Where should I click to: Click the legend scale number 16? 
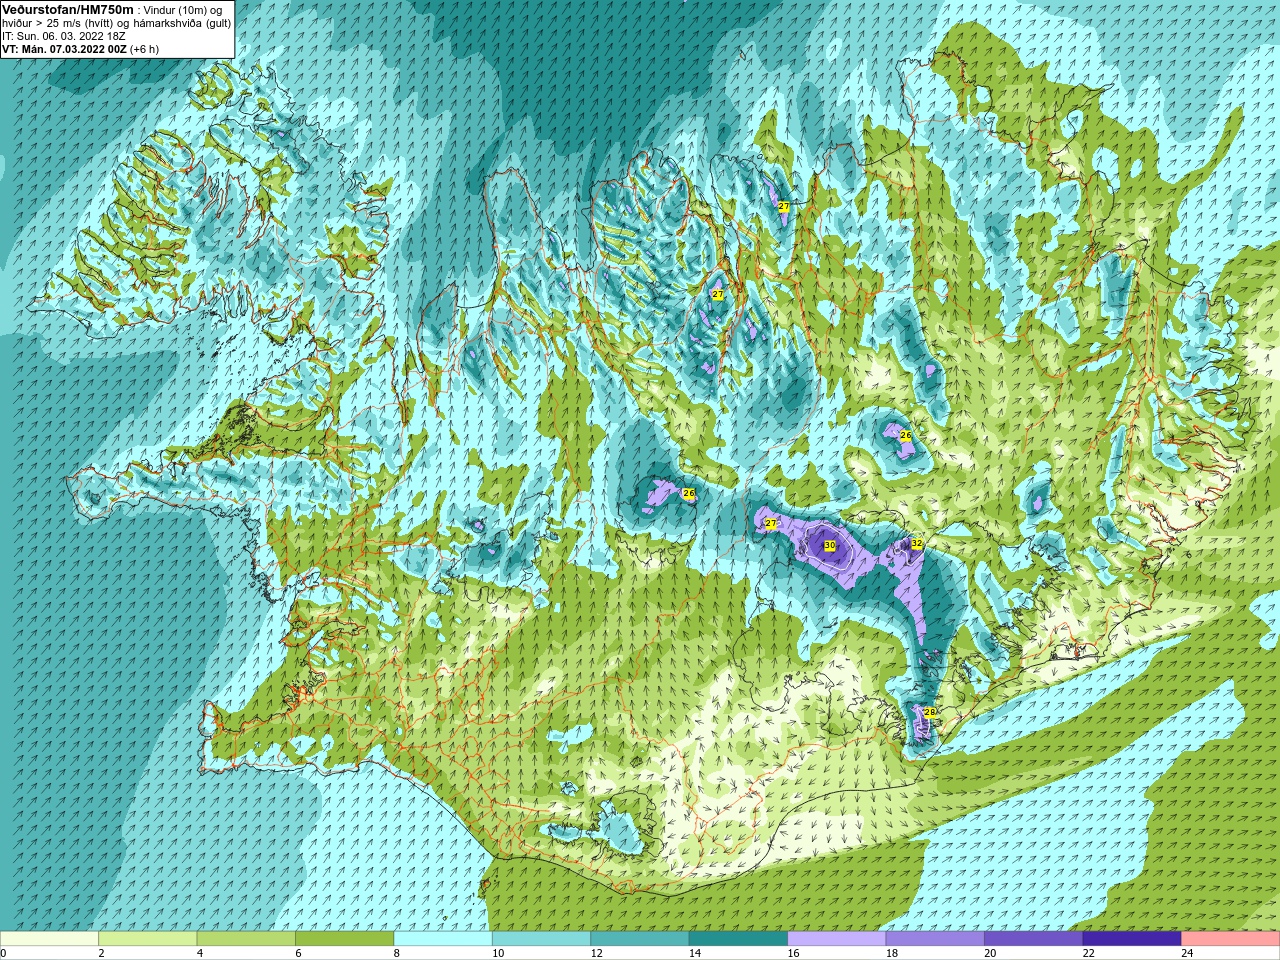coord(794,953)
